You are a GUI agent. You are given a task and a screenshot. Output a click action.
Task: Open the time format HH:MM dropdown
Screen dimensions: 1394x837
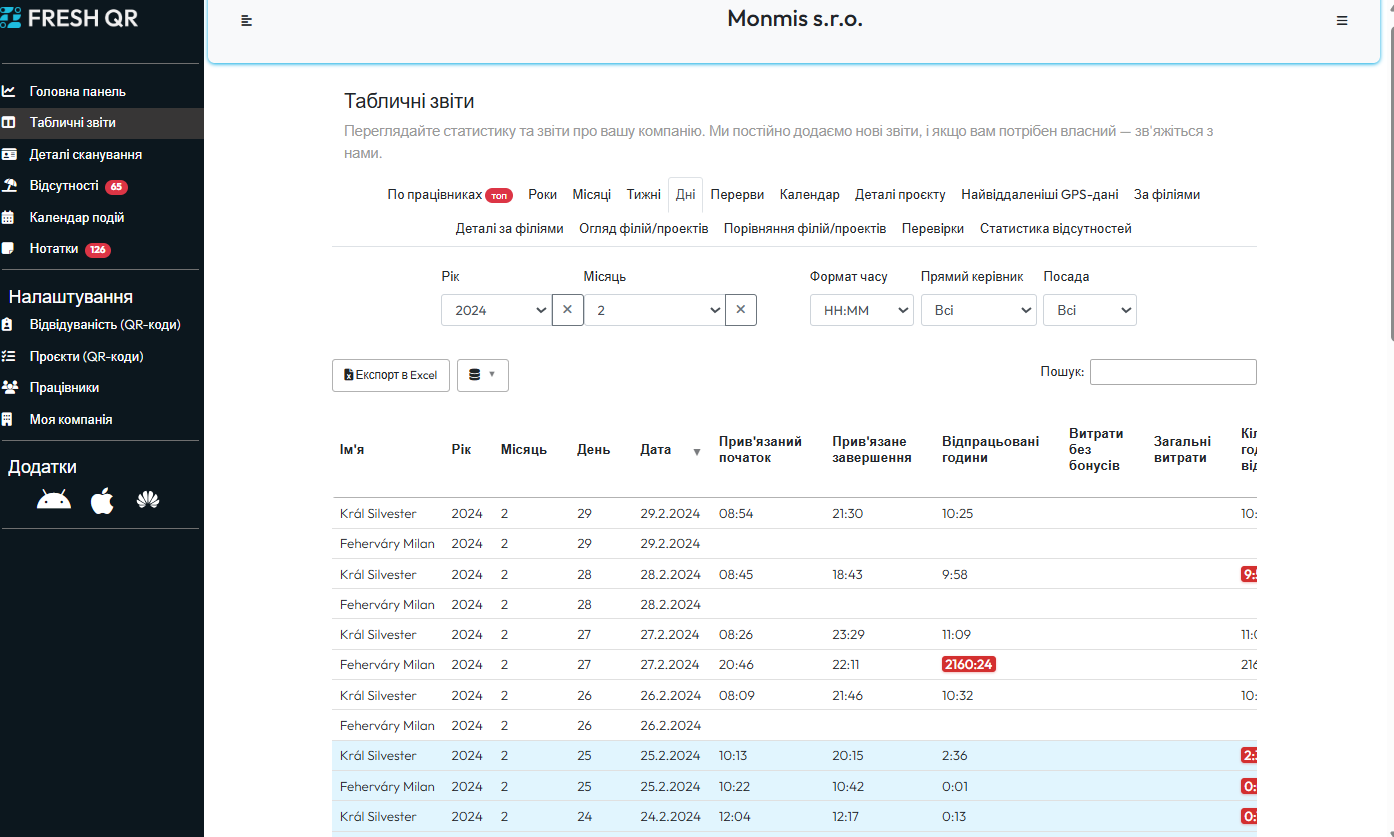click(861, 310)
